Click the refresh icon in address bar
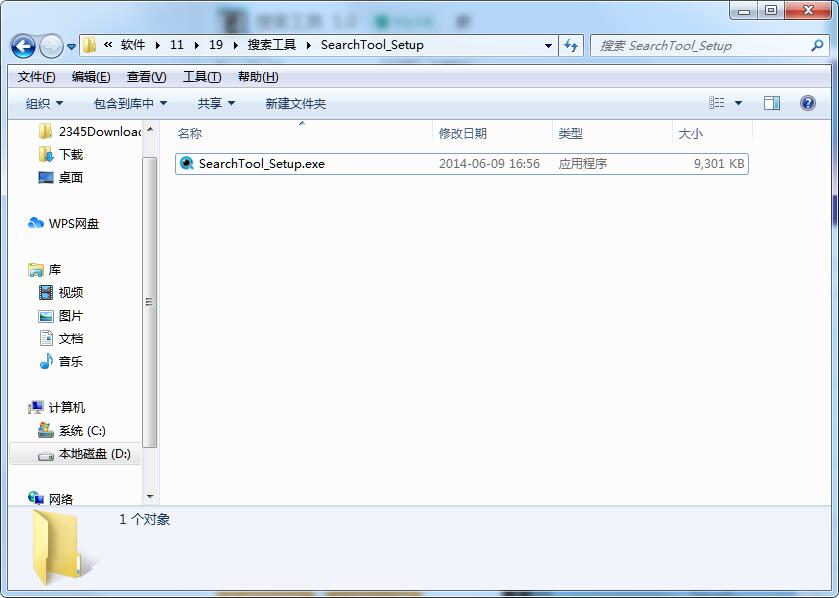 pos(569,46)
